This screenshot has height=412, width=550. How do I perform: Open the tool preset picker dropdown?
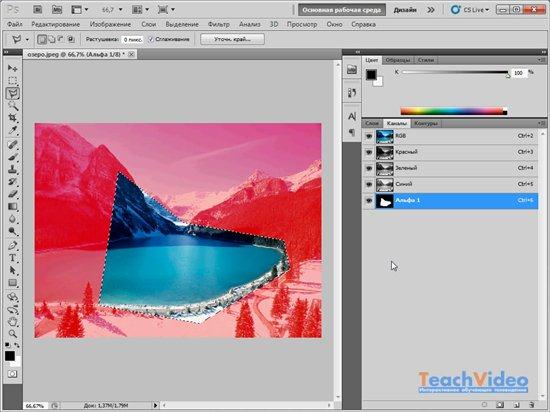[x=27, y=40]
